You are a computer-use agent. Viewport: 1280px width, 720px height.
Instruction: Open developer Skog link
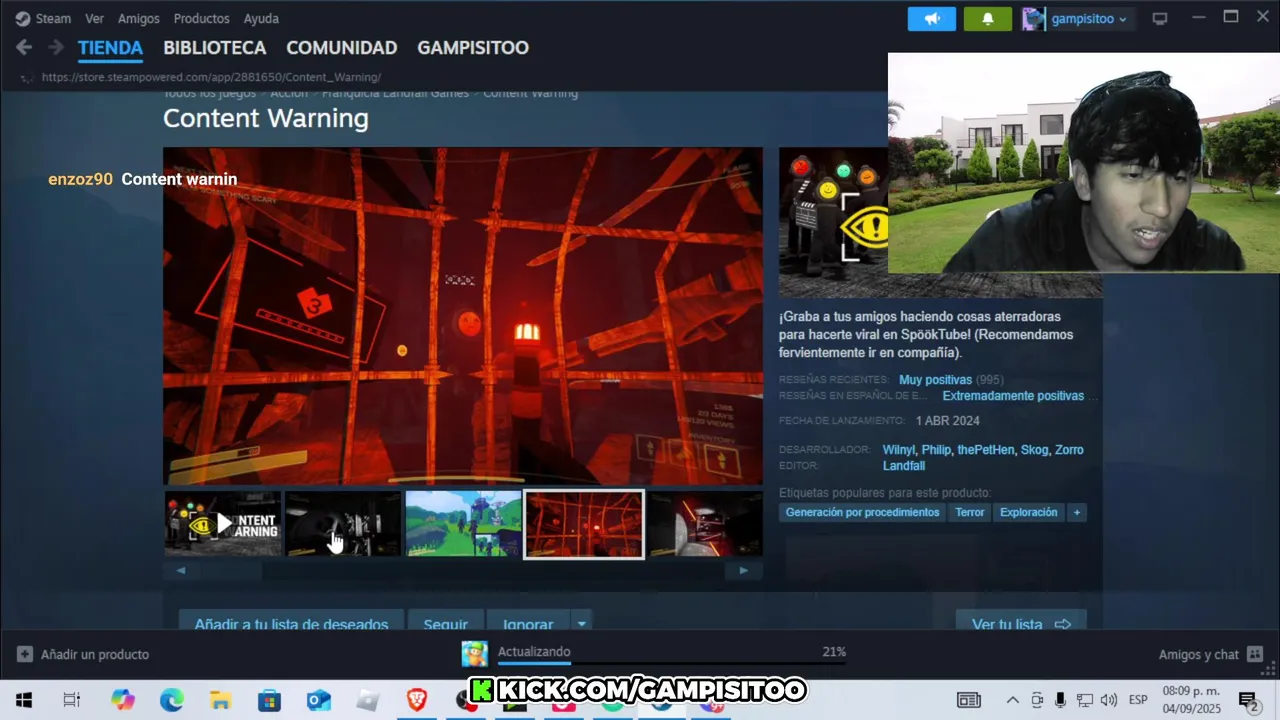coord(1033,450)
